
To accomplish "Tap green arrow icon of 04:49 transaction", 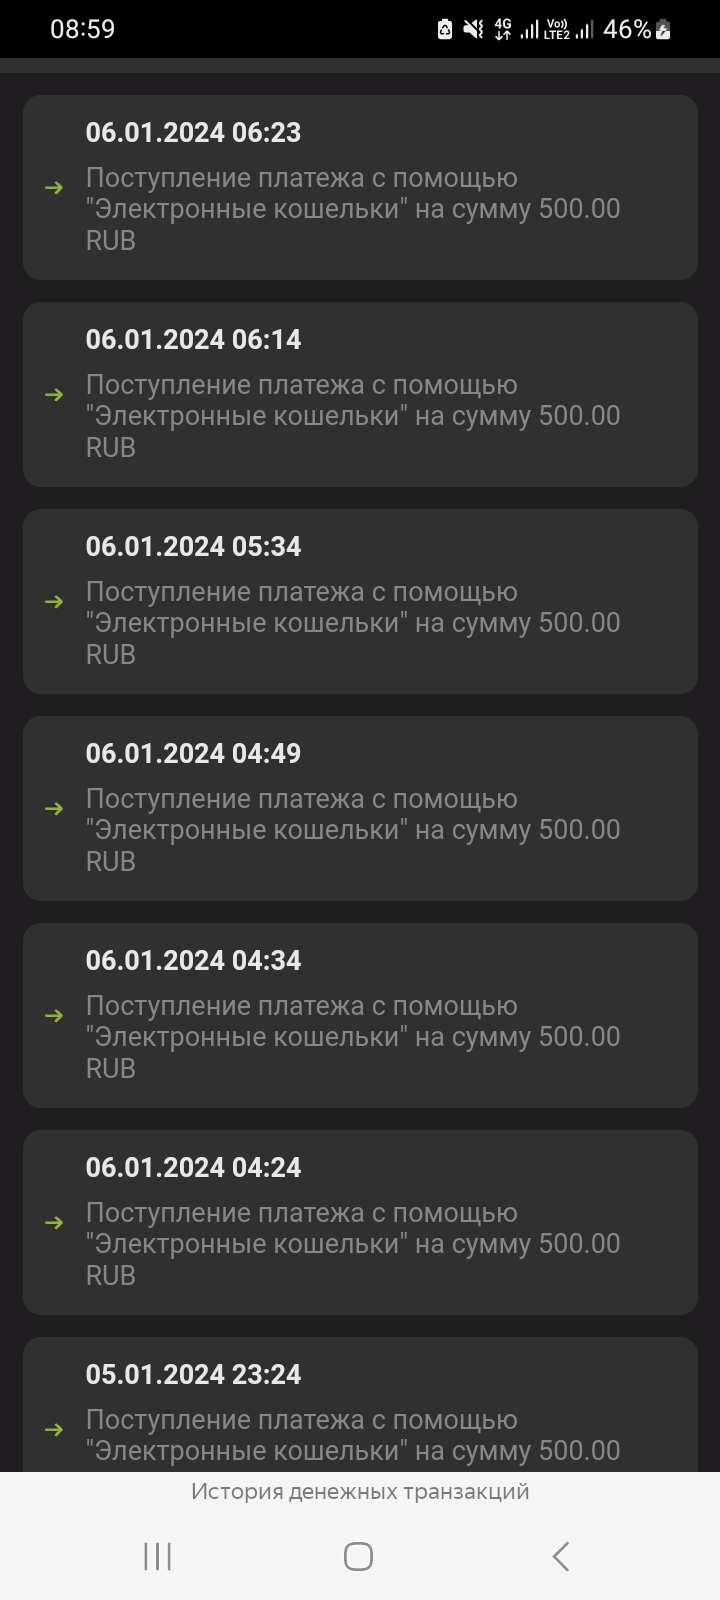I will coord(54,809).
